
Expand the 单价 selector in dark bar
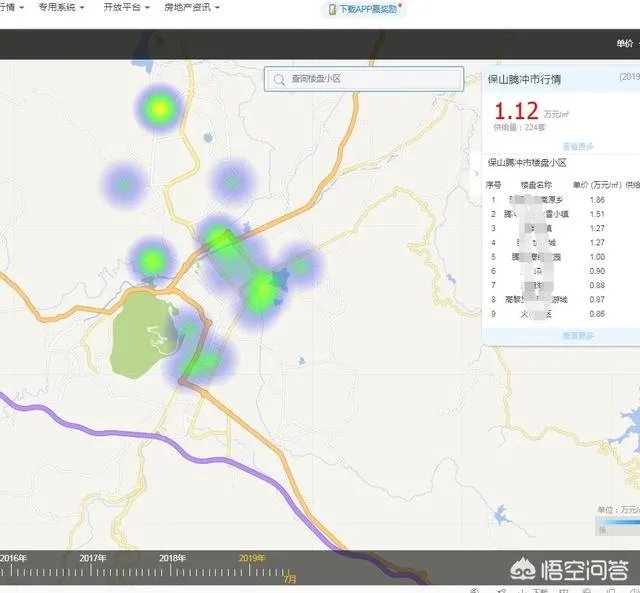(x=626, y=44)
